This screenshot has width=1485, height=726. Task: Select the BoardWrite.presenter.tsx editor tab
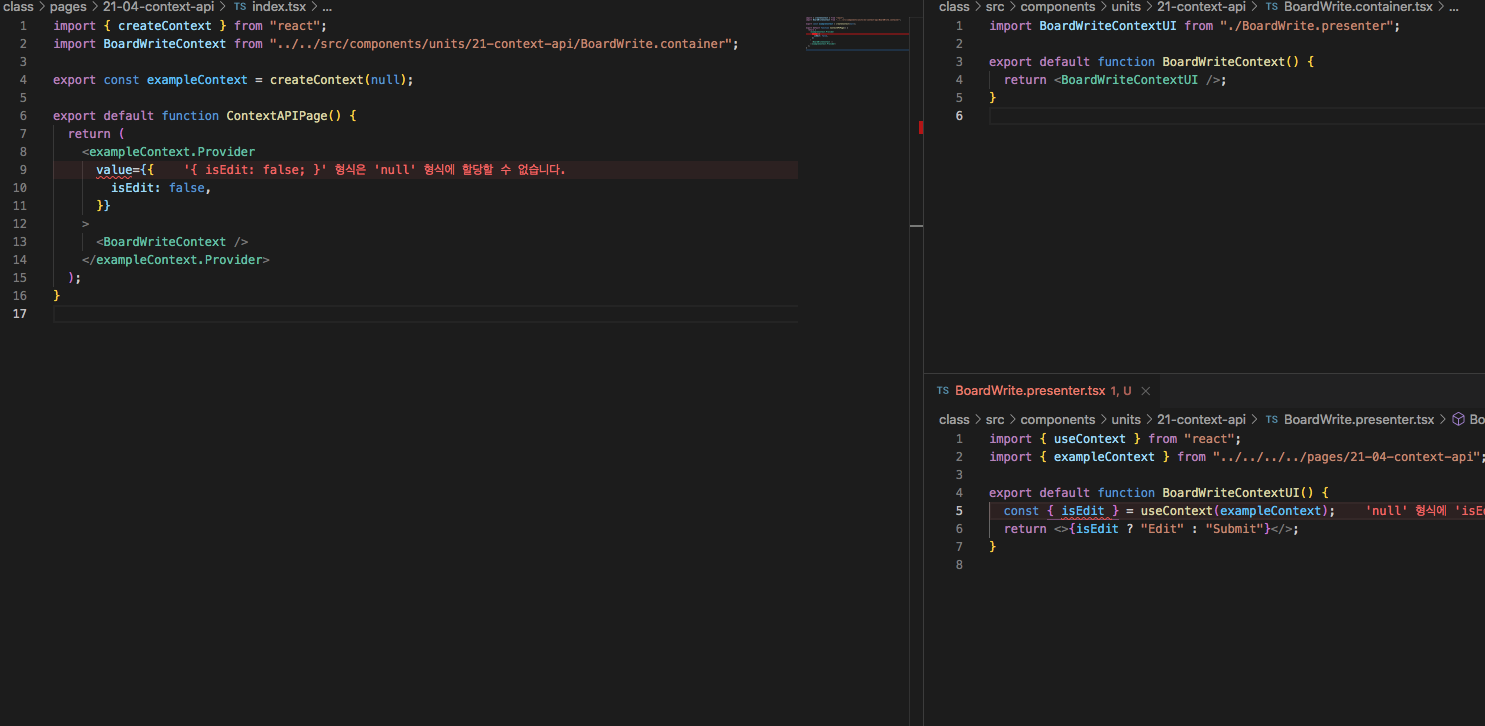pos(1043,391)
